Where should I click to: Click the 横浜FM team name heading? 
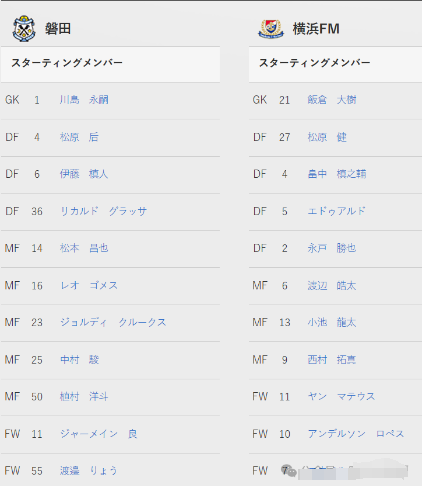[x=316, y=29]
